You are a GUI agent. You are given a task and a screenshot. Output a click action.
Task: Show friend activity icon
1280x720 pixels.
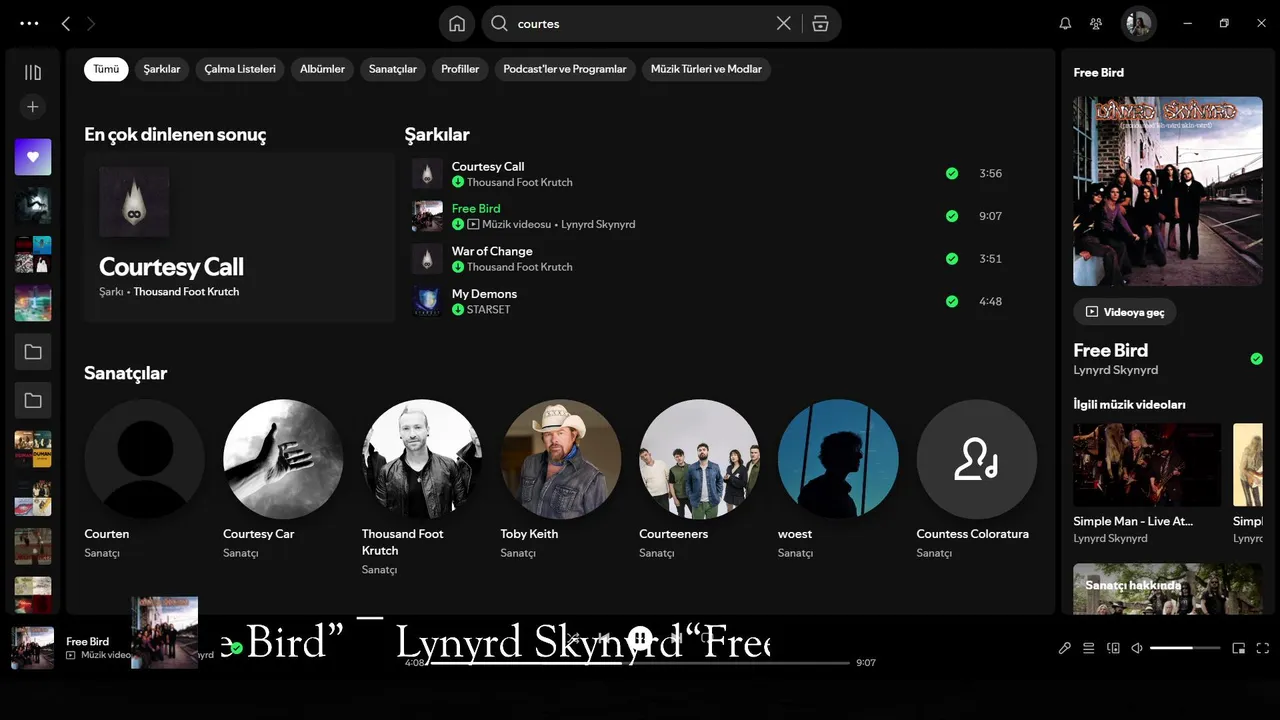1097,23
